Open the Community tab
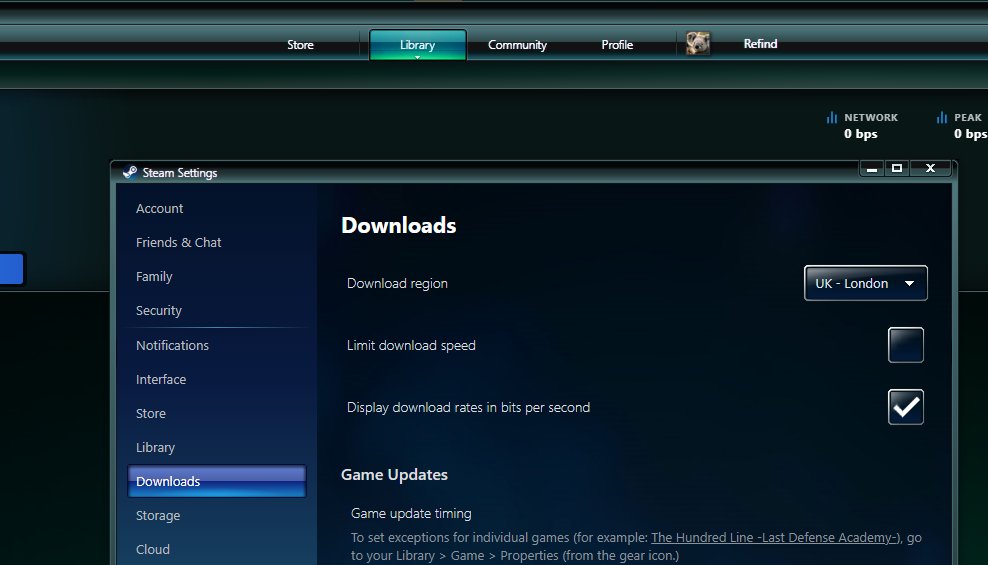Screen dimensions: 988x565 pyautogui.click(x=517, y=45)
